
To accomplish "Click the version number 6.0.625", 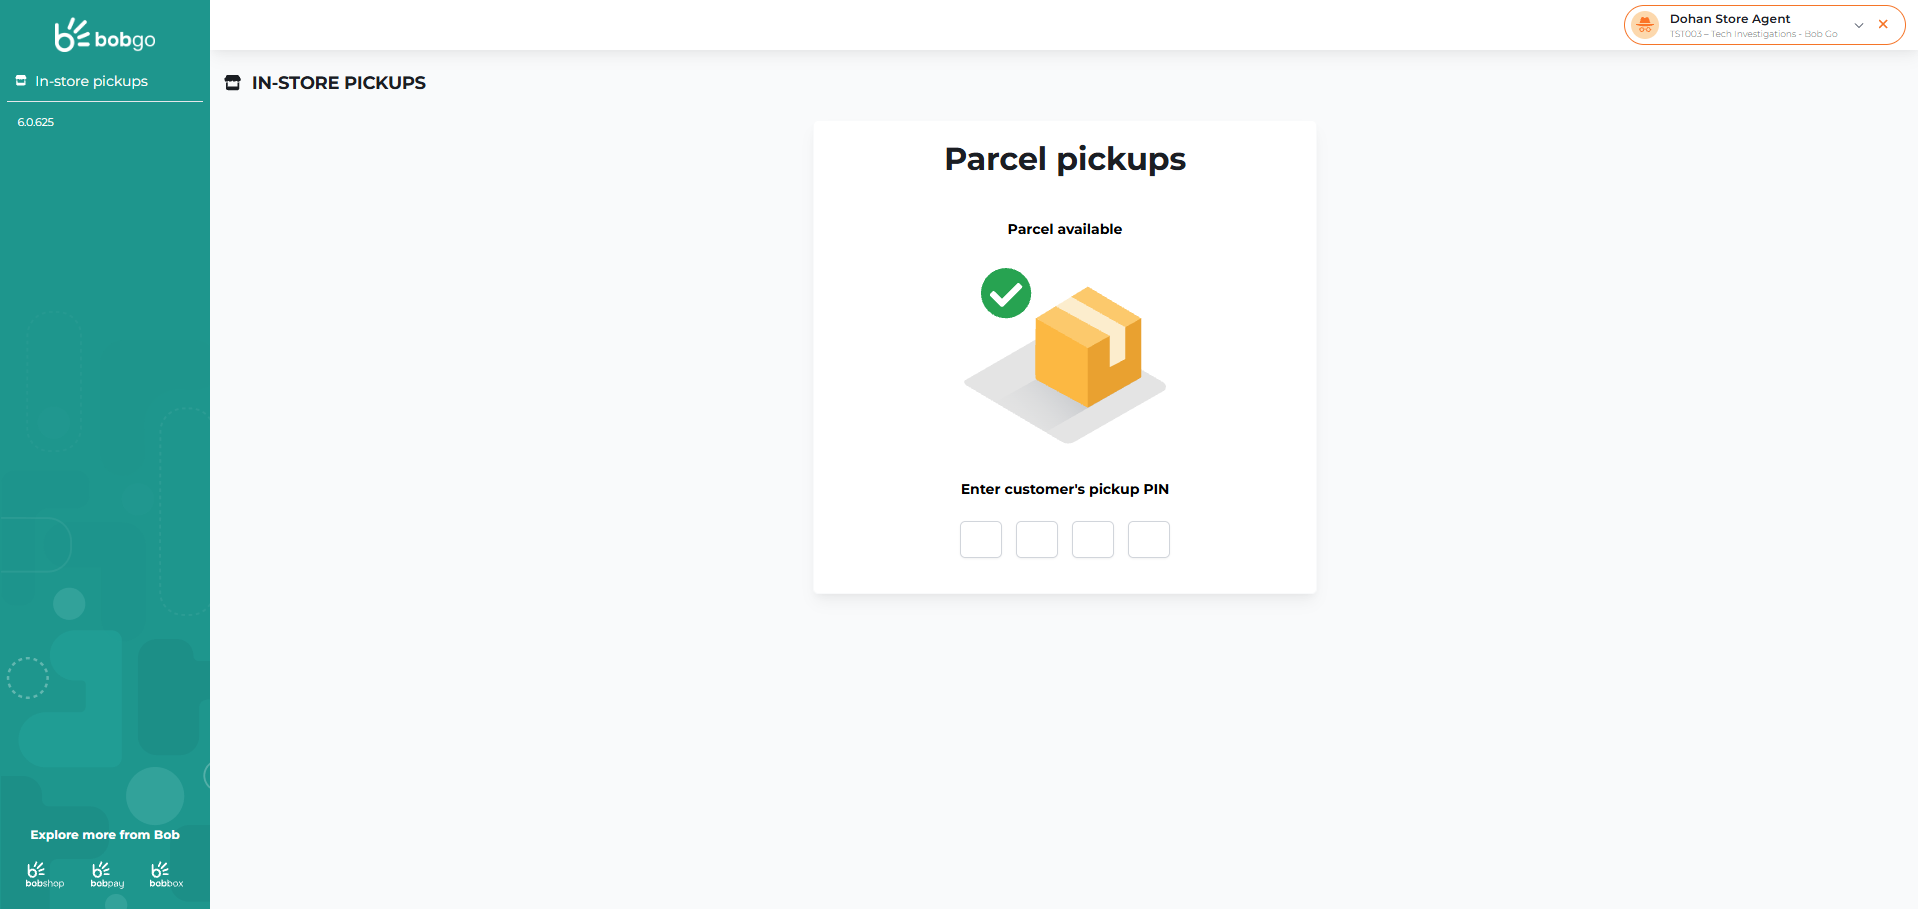I will [36, 122].
